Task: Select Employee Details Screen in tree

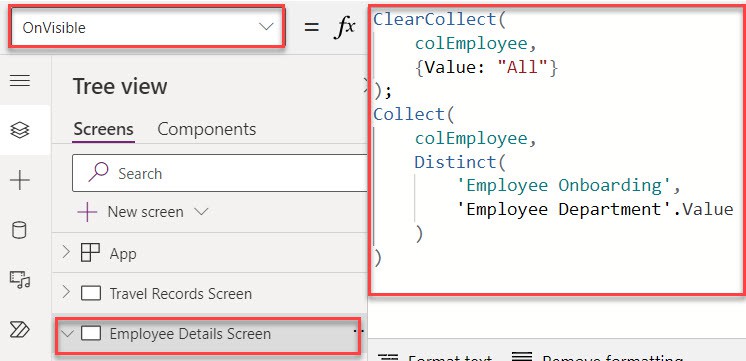Action: [190, 334]
